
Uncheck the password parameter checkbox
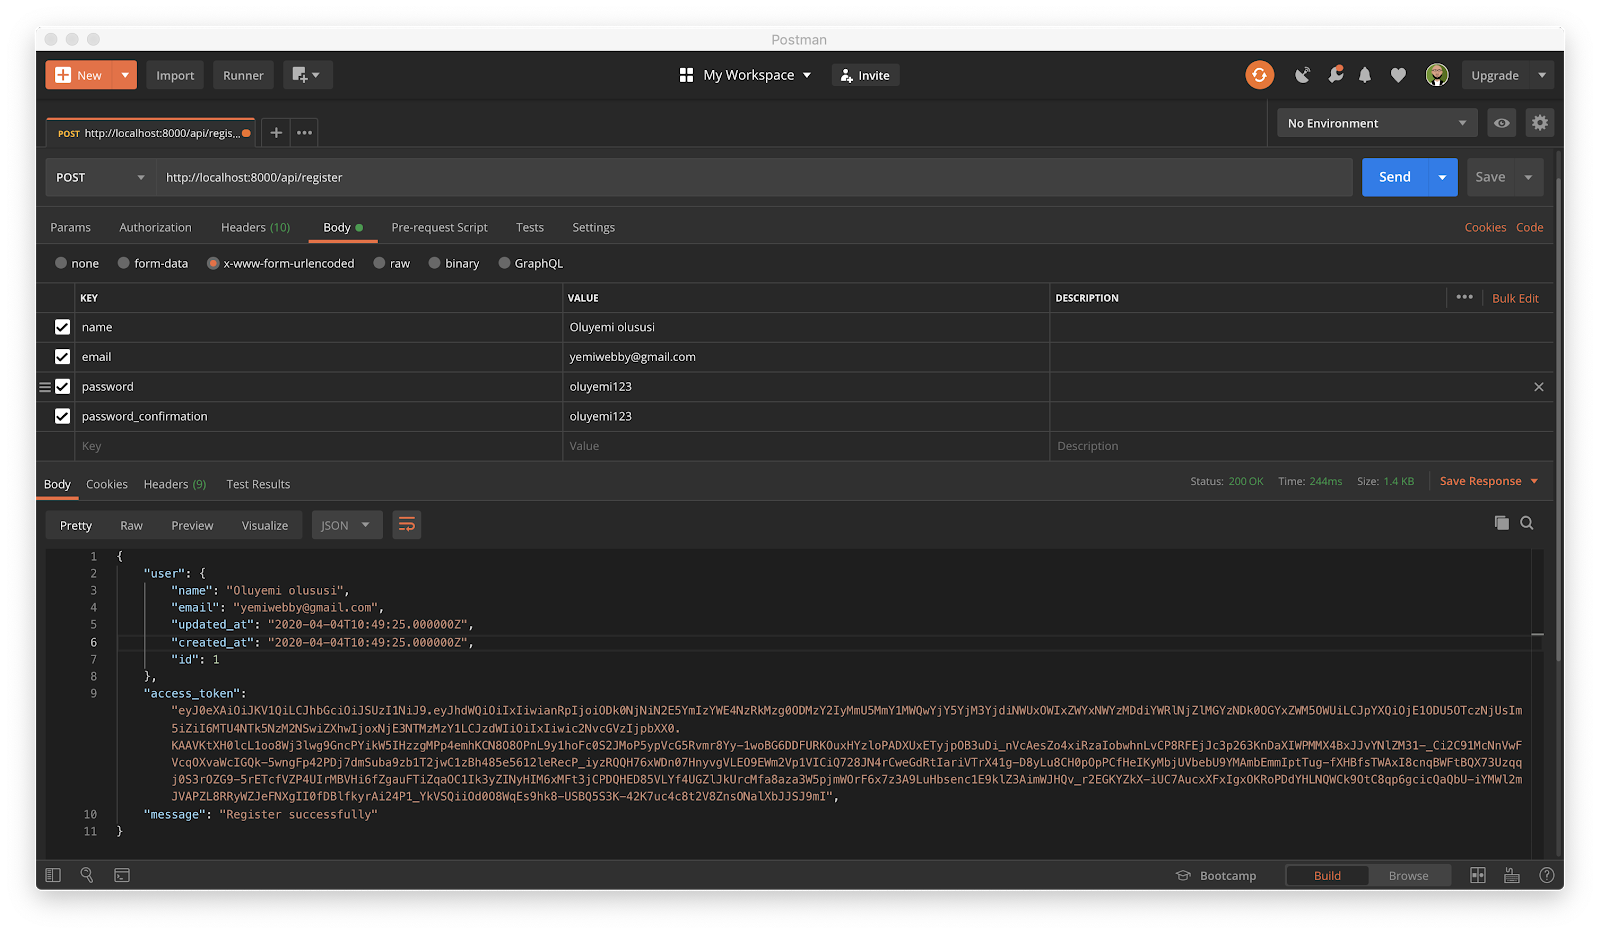point(62,387)
